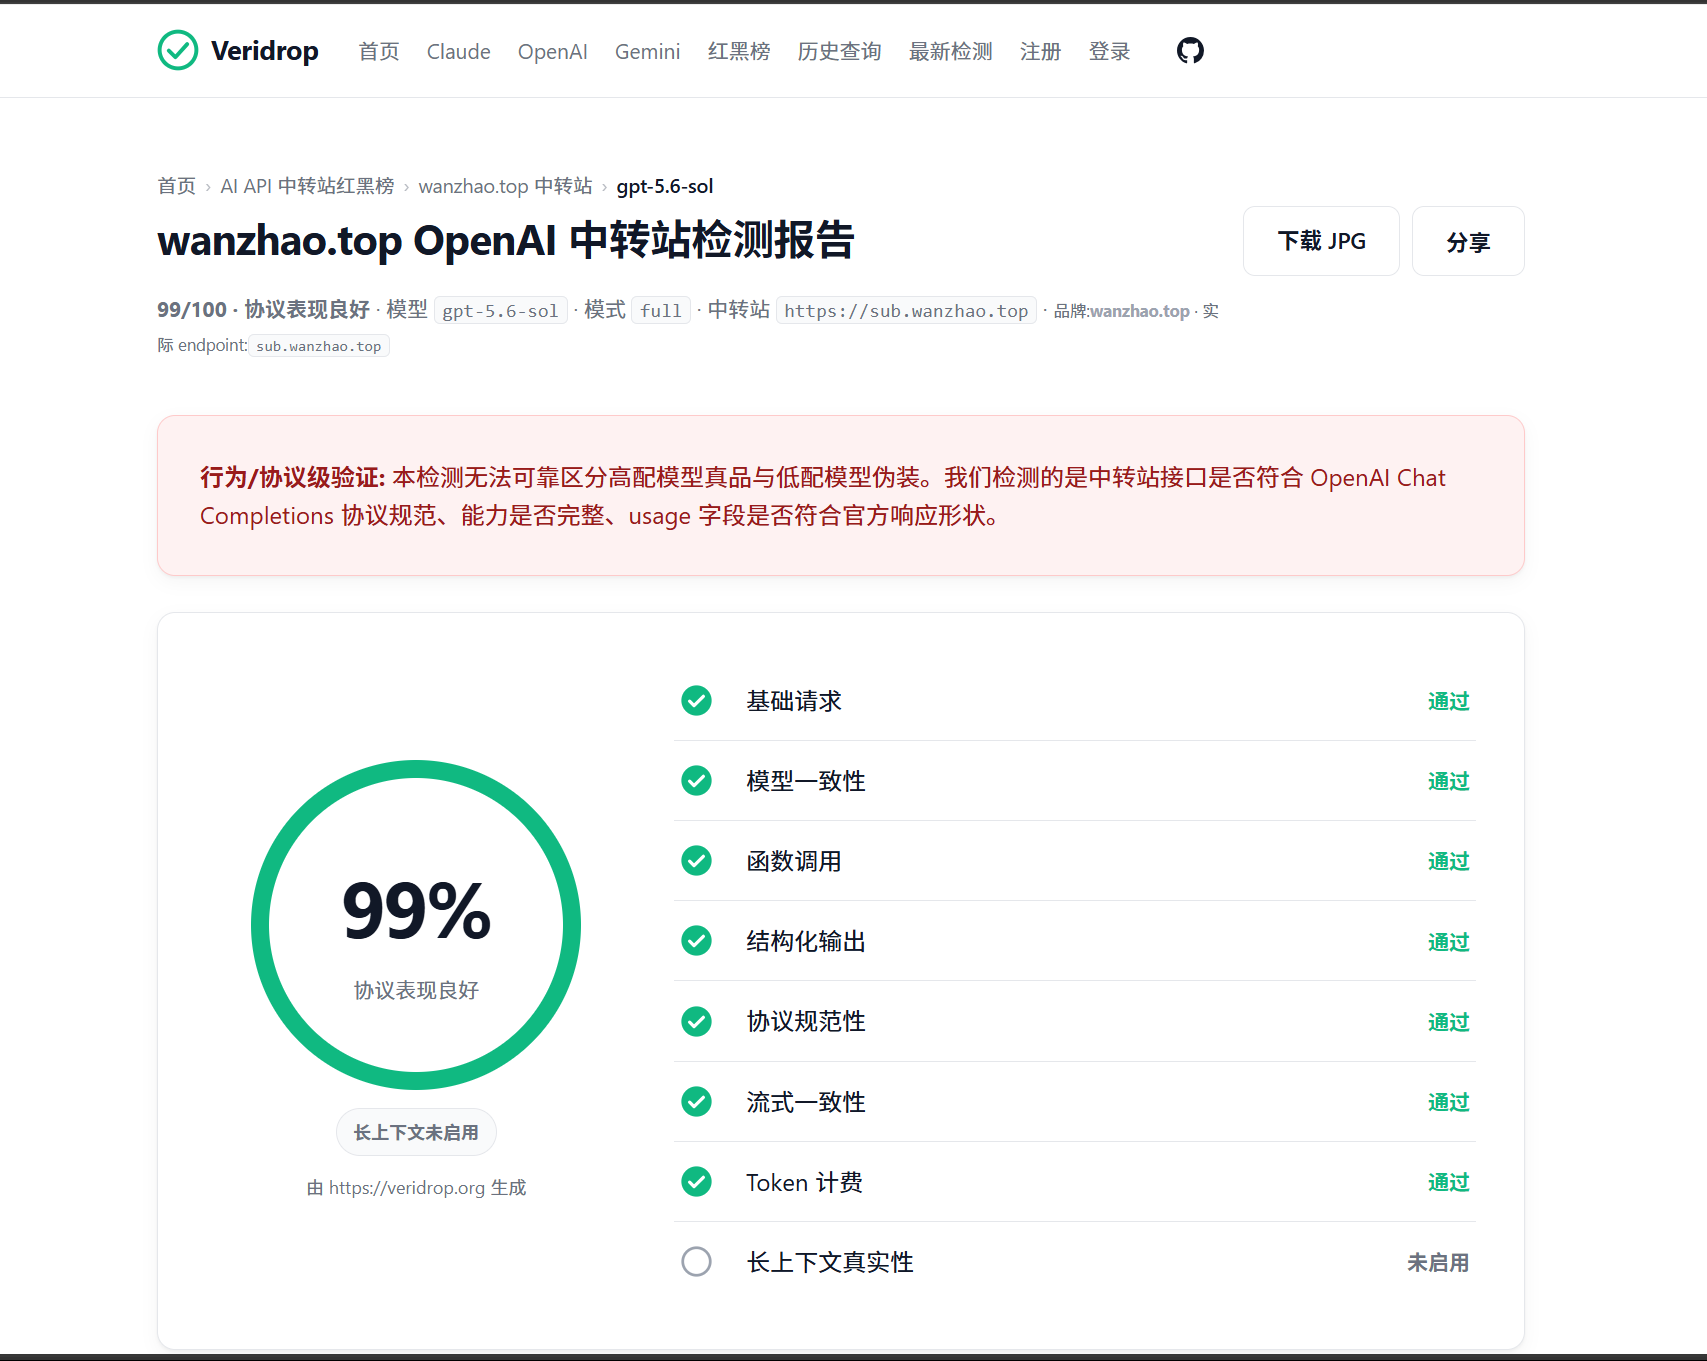The height and width of the screenshot is (1361, 1707).
Task: Click green check icon beside 基础请求
Action: pyautogui.click(x=696, y=701)
